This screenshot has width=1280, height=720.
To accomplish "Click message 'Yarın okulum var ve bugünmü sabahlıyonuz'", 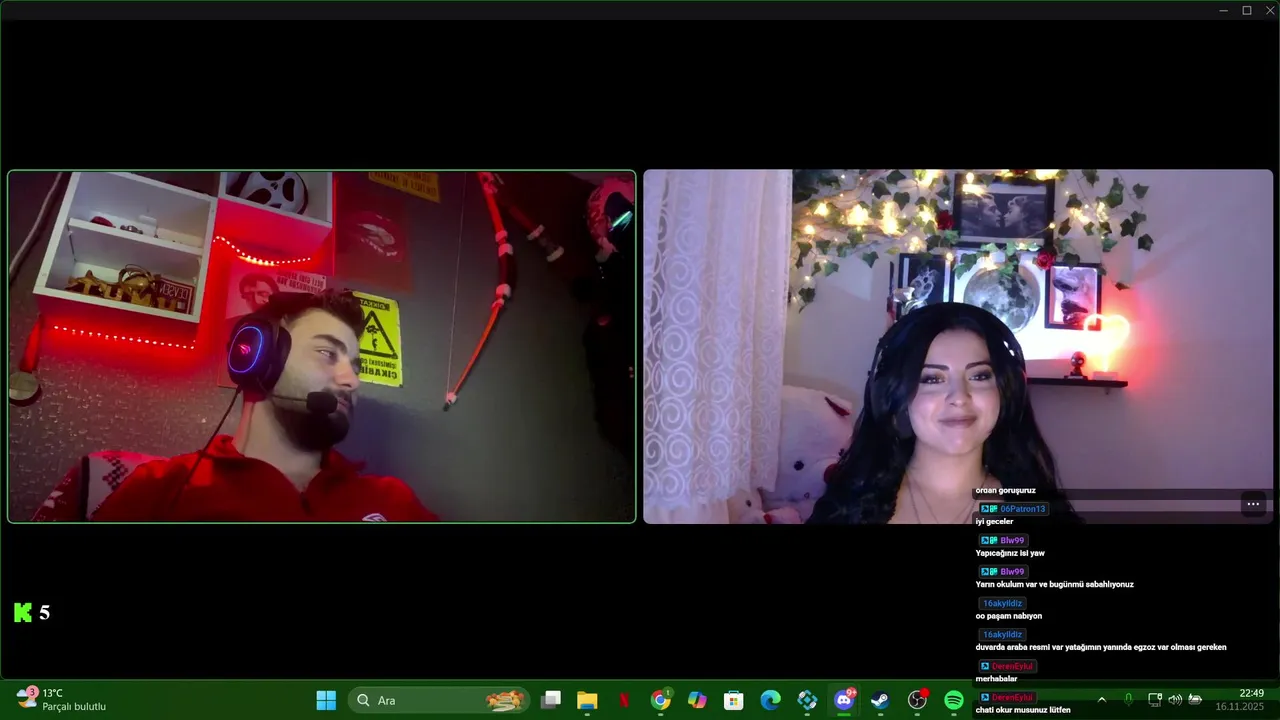I will click(x=1054, y=584).
